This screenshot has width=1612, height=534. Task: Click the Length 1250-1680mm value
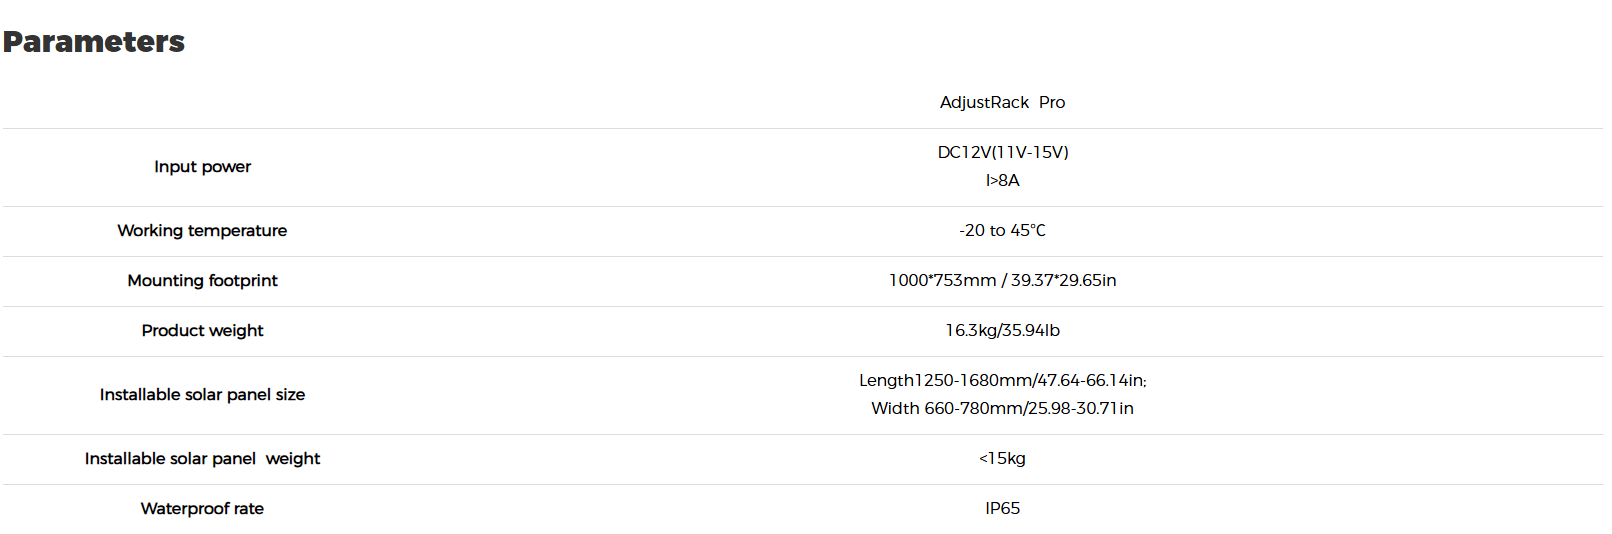coord(1002,381)
